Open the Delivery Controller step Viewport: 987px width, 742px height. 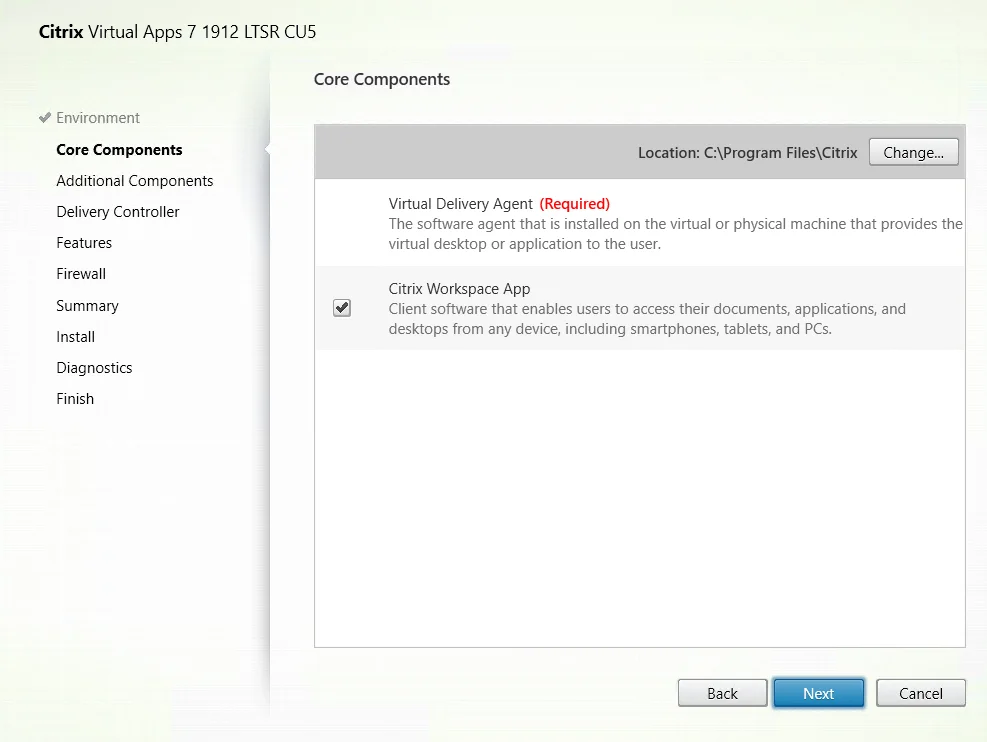[x=118, y=212]
